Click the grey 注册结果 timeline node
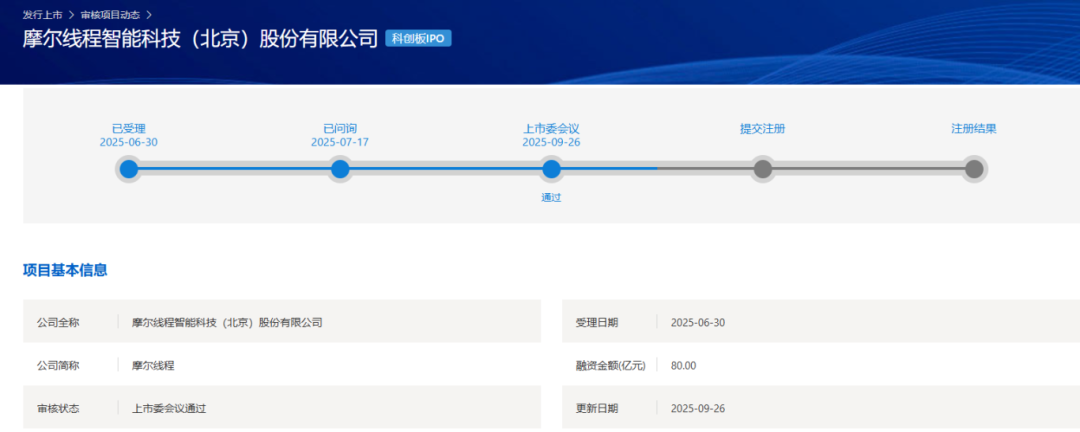This screenshot has height=432, width=1080. pyautogui.click(x=973, y=169)
